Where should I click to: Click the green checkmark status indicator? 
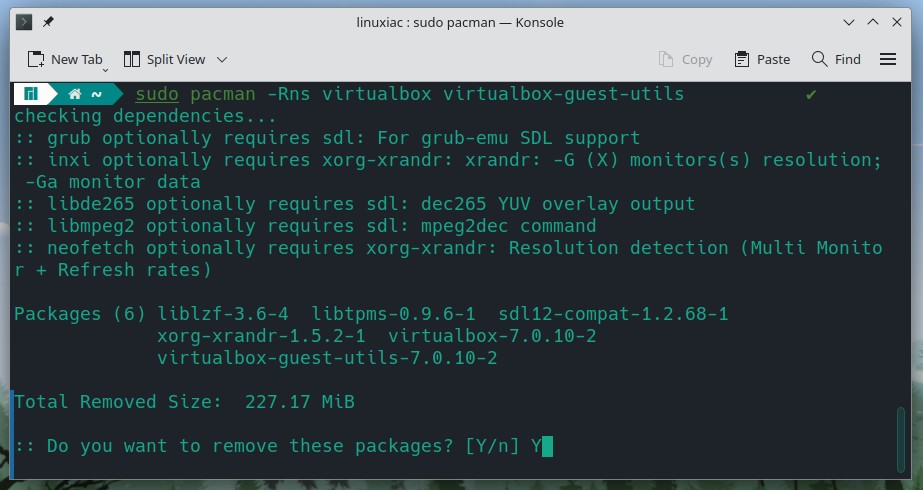pos(811,94)
